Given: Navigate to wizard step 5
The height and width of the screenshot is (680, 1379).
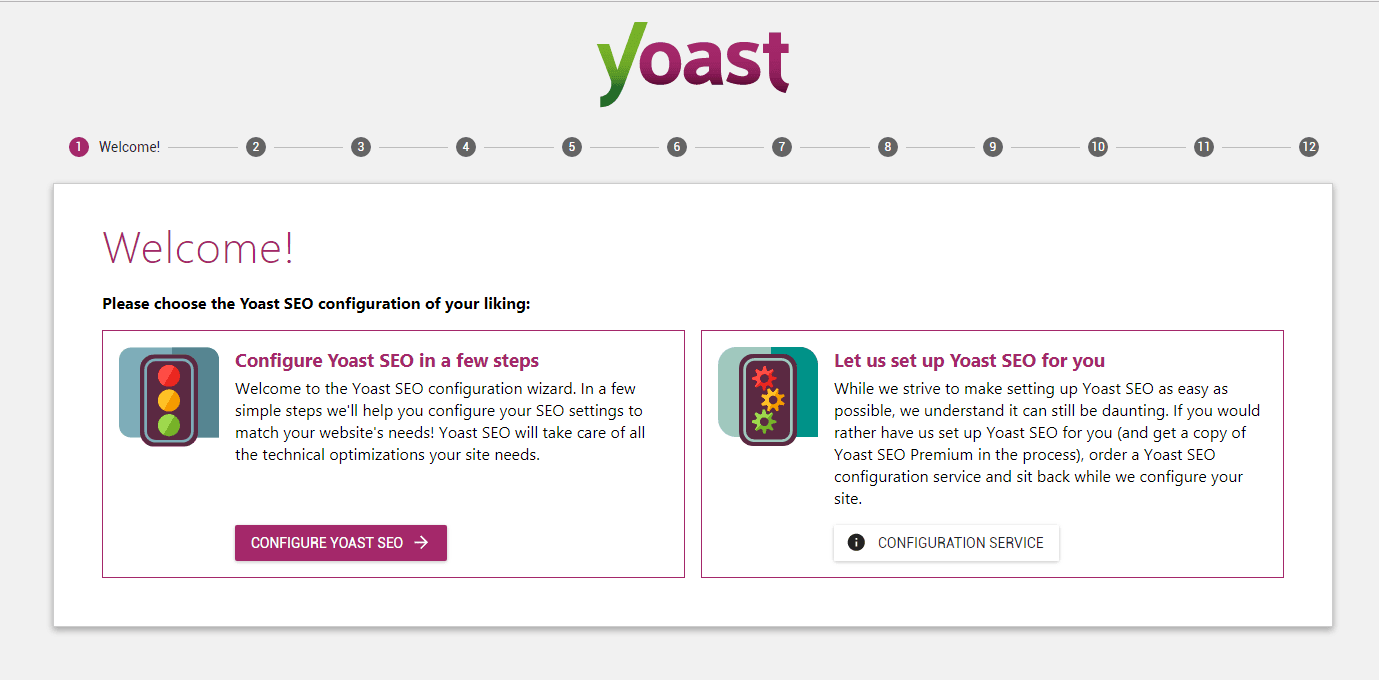Looking at the screenshot, I should [x=572, y=147].
